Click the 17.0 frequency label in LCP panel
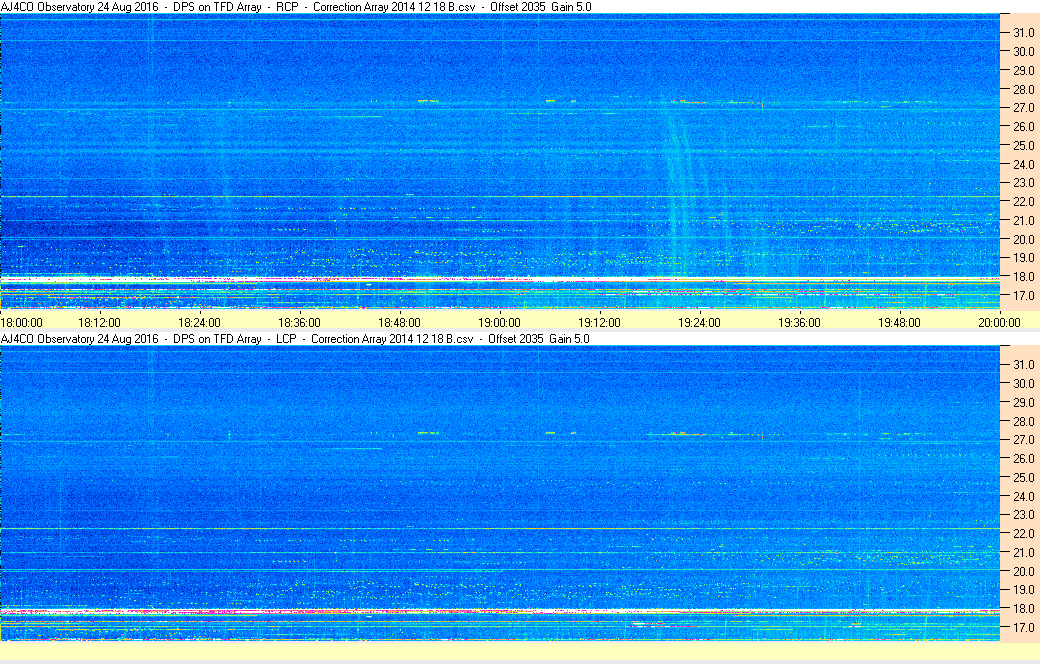Screen dimensions: 1040x664 (x=1023, y=628)
